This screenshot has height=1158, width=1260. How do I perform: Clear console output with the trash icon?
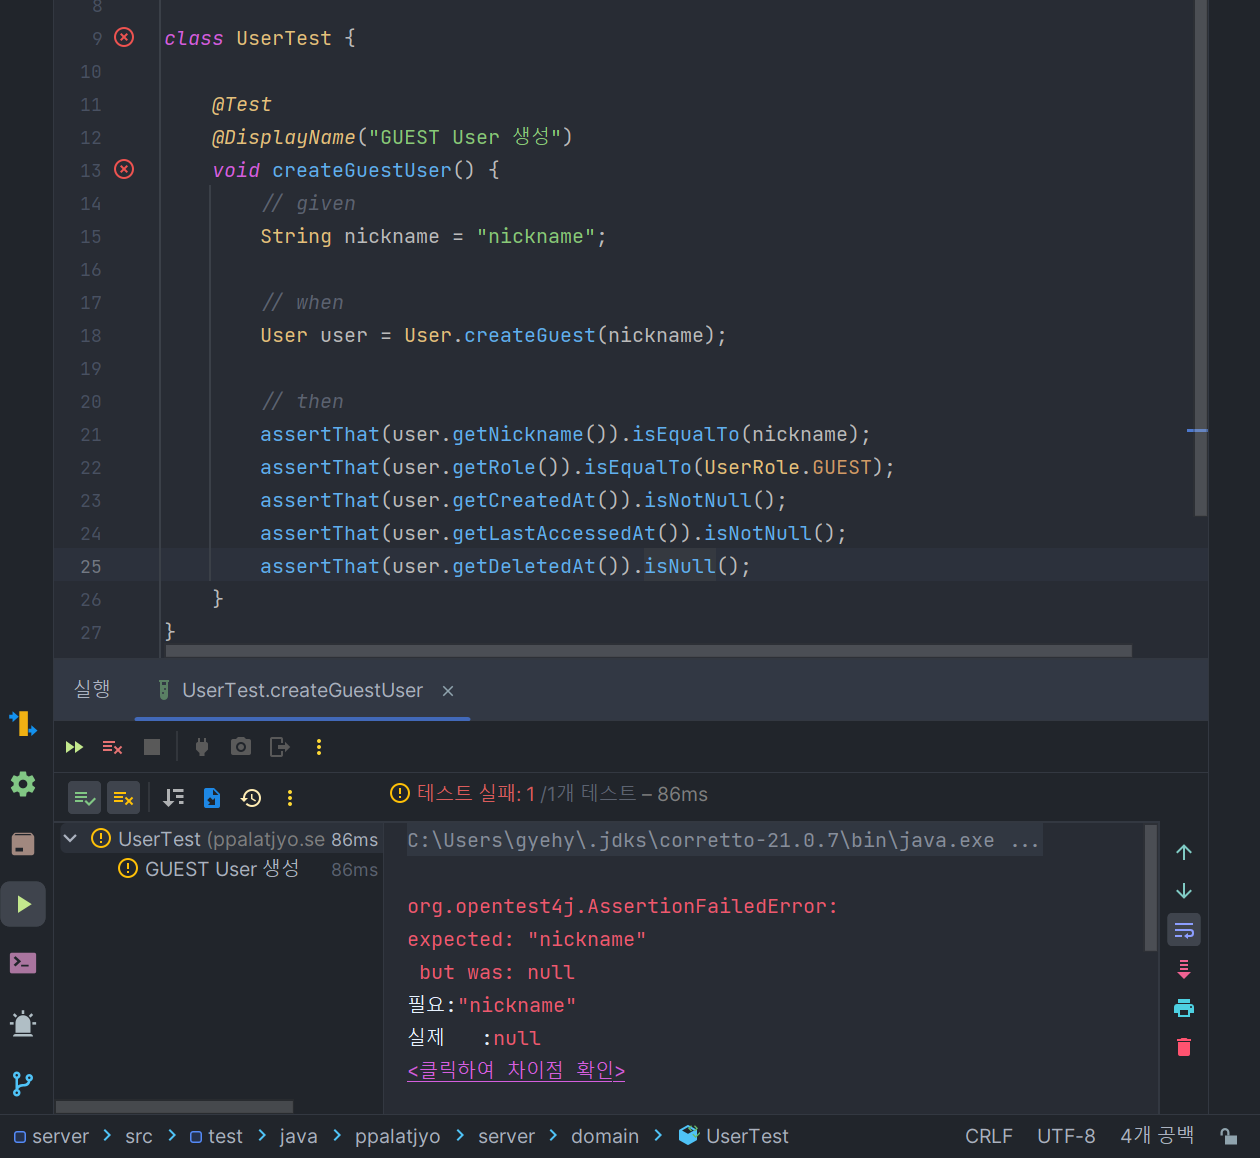pyautogui.click(x=1183, y=1046)
